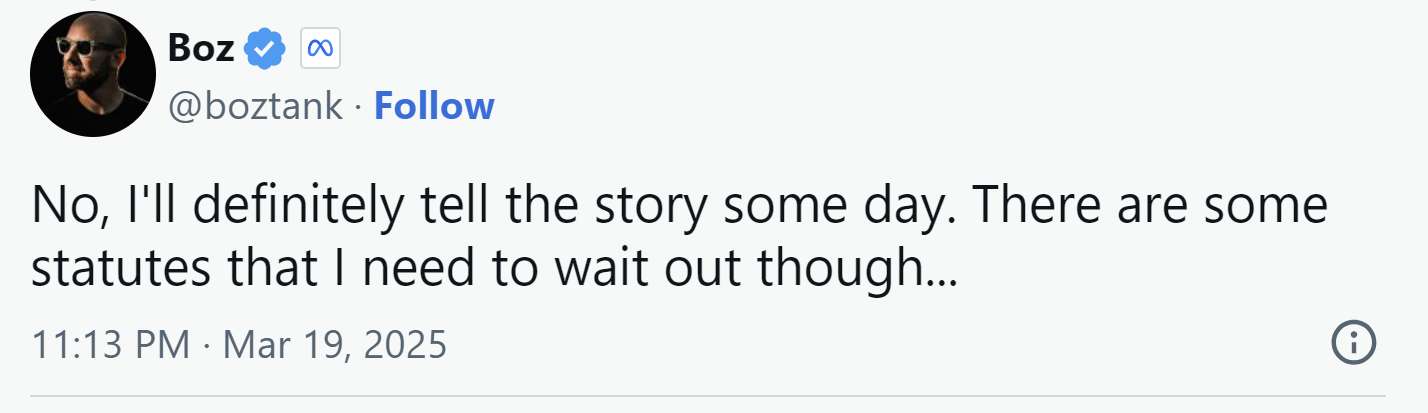Click the Follow link

[434, 106]
